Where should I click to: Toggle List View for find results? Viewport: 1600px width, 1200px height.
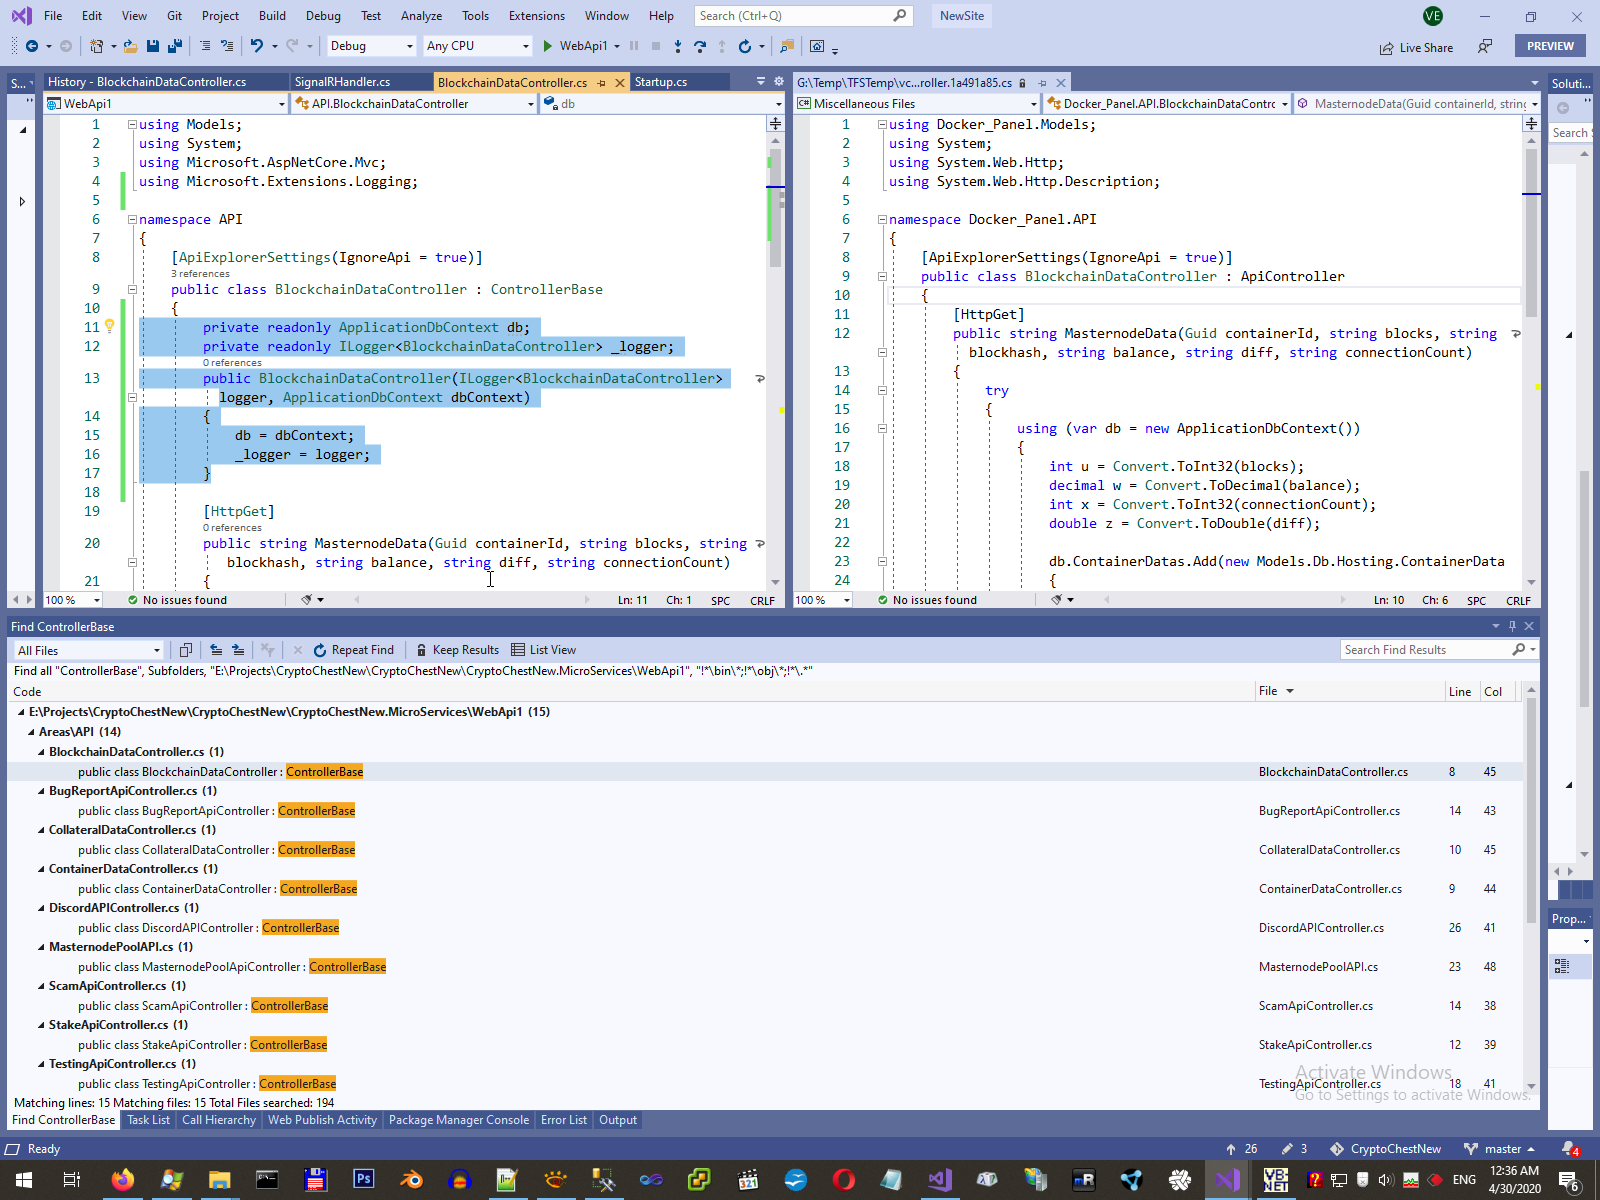(x=543, y=650)
